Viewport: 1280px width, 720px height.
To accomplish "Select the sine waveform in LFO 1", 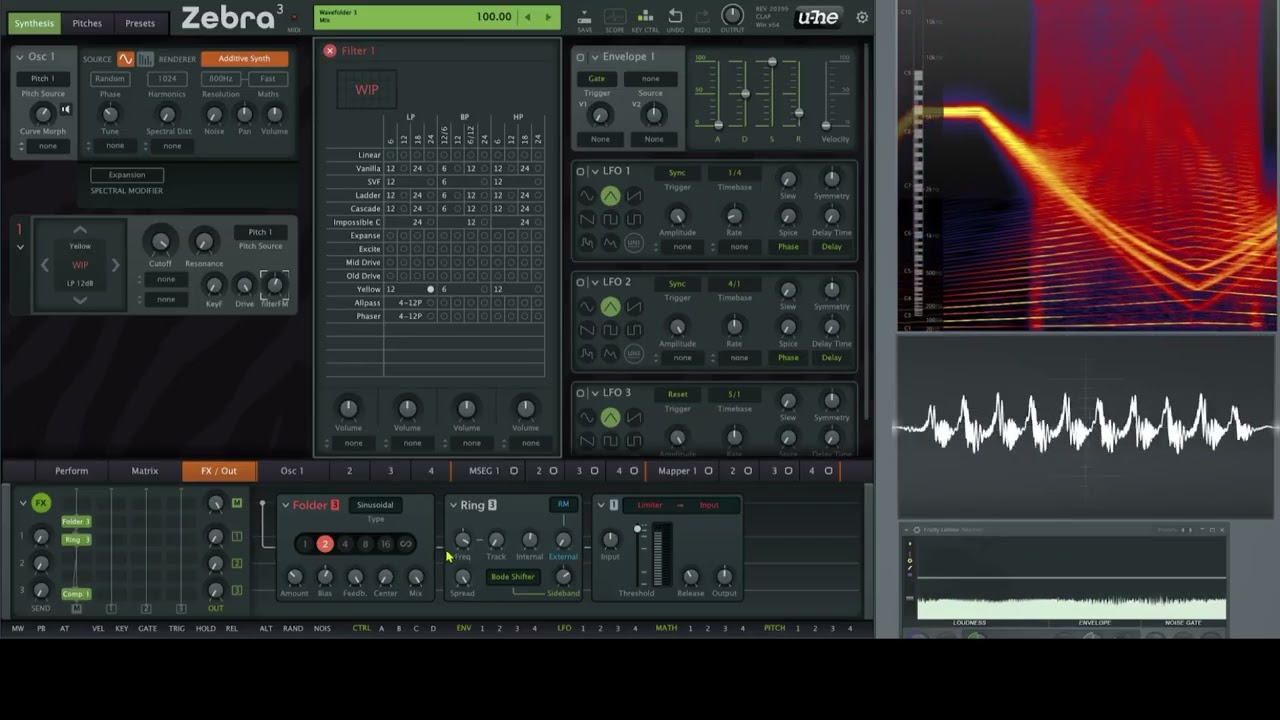I will pos(587,196).
